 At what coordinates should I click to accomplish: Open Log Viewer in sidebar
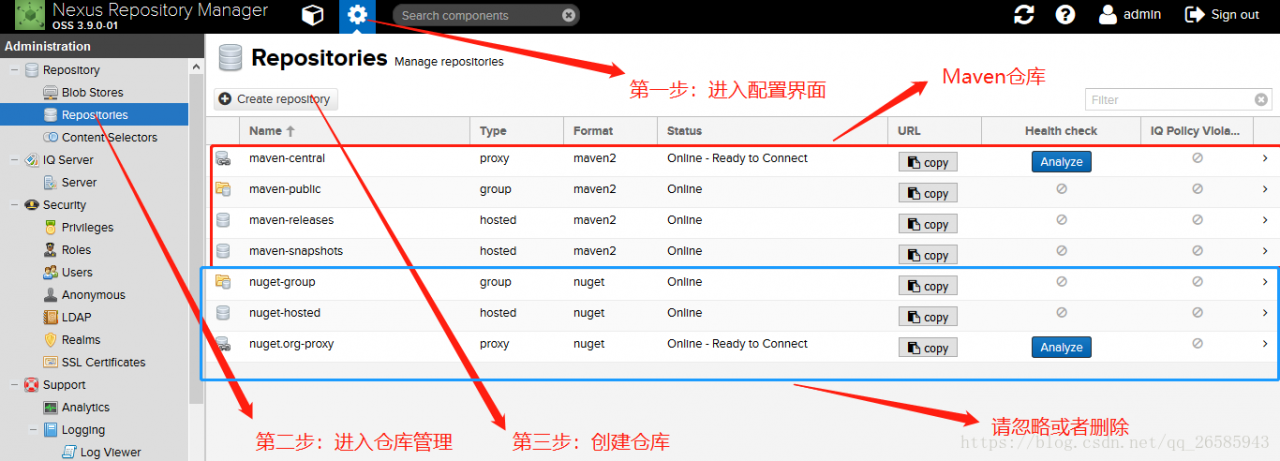110,452
